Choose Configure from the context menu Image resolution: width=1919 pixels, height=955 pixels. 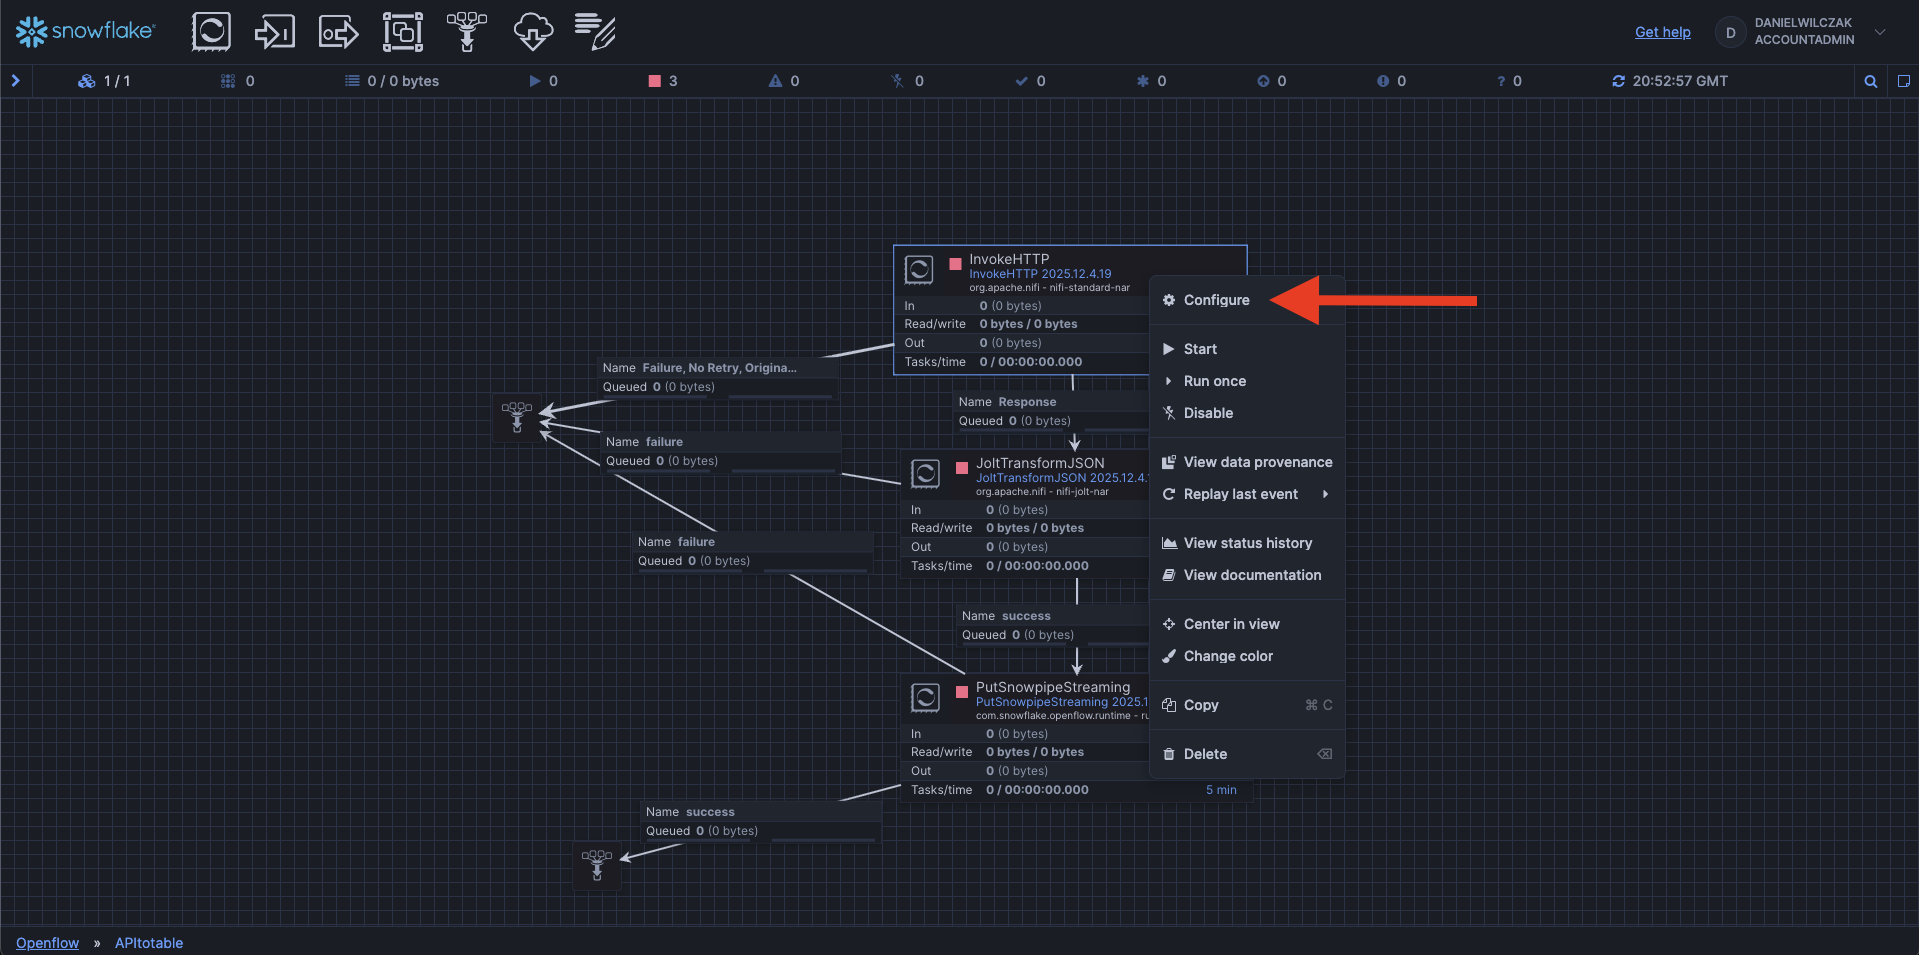[x=1216, y=300]
